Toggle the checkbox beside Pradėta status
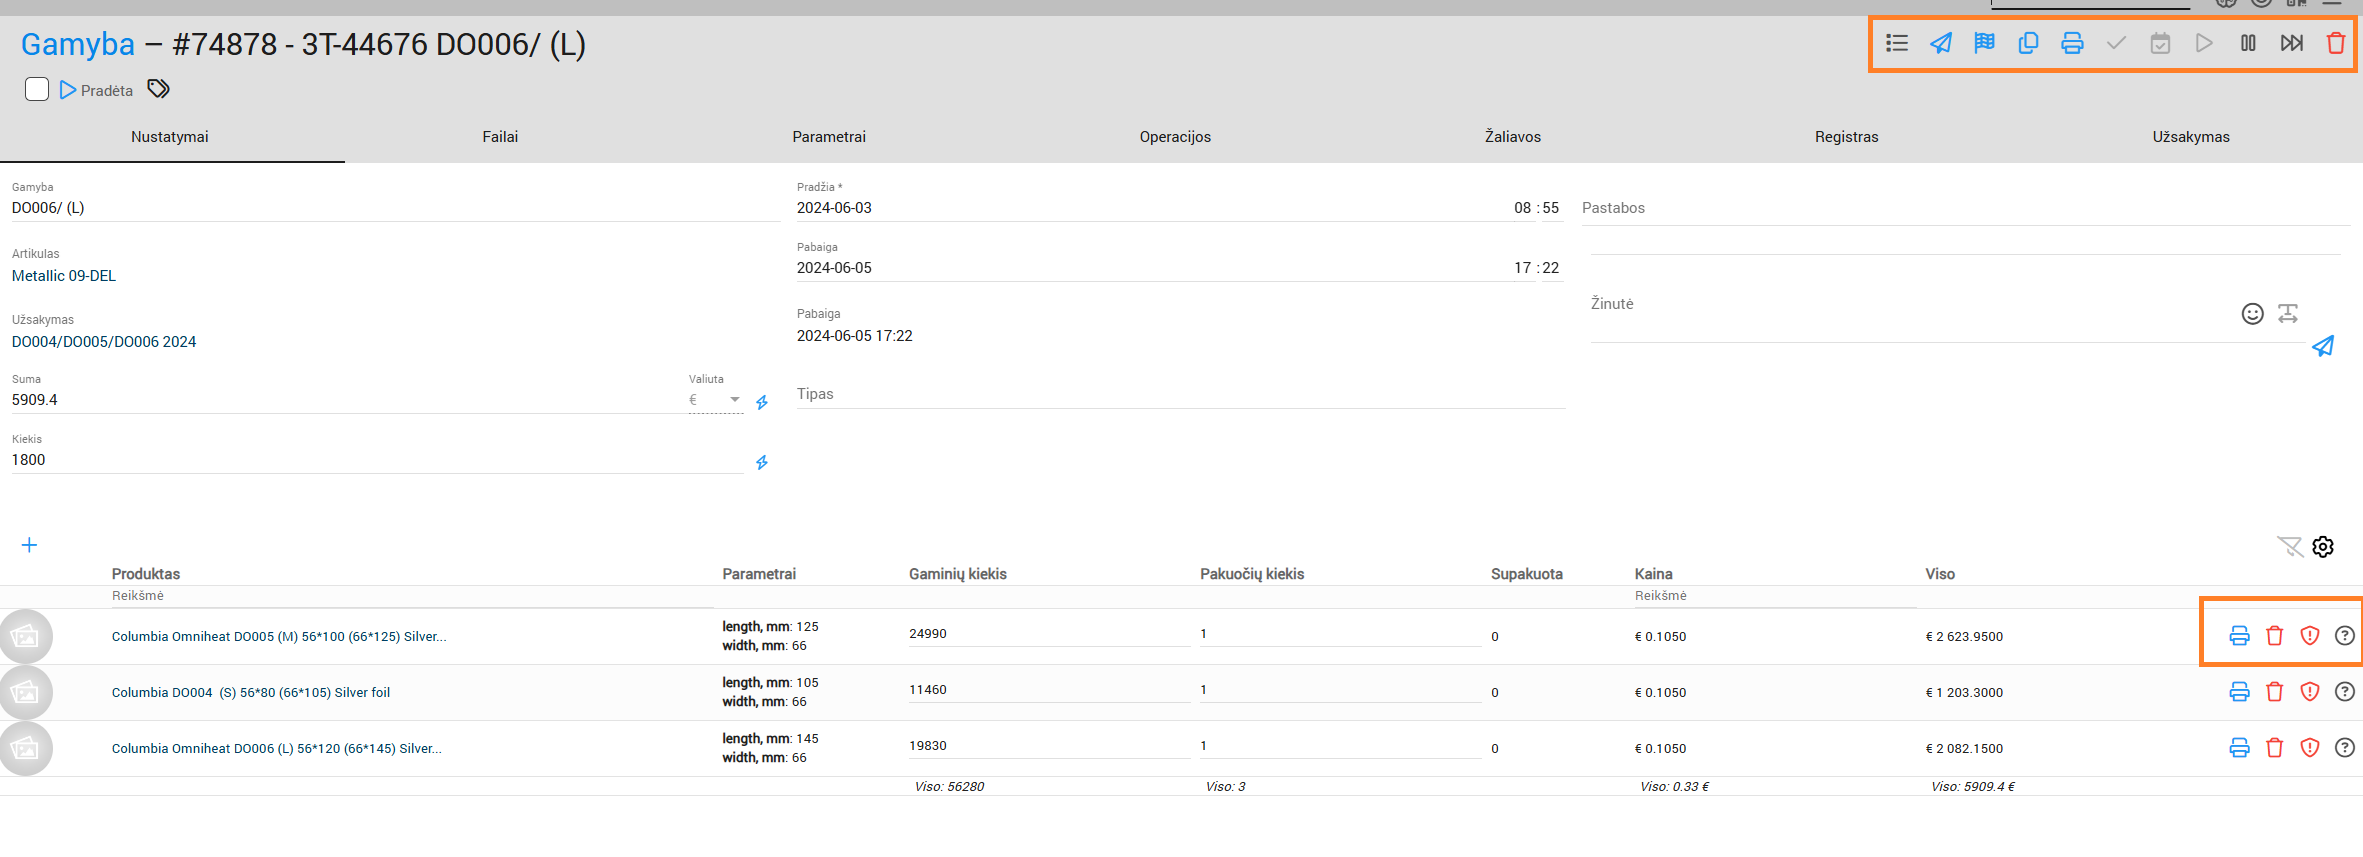 pos(37,89)
